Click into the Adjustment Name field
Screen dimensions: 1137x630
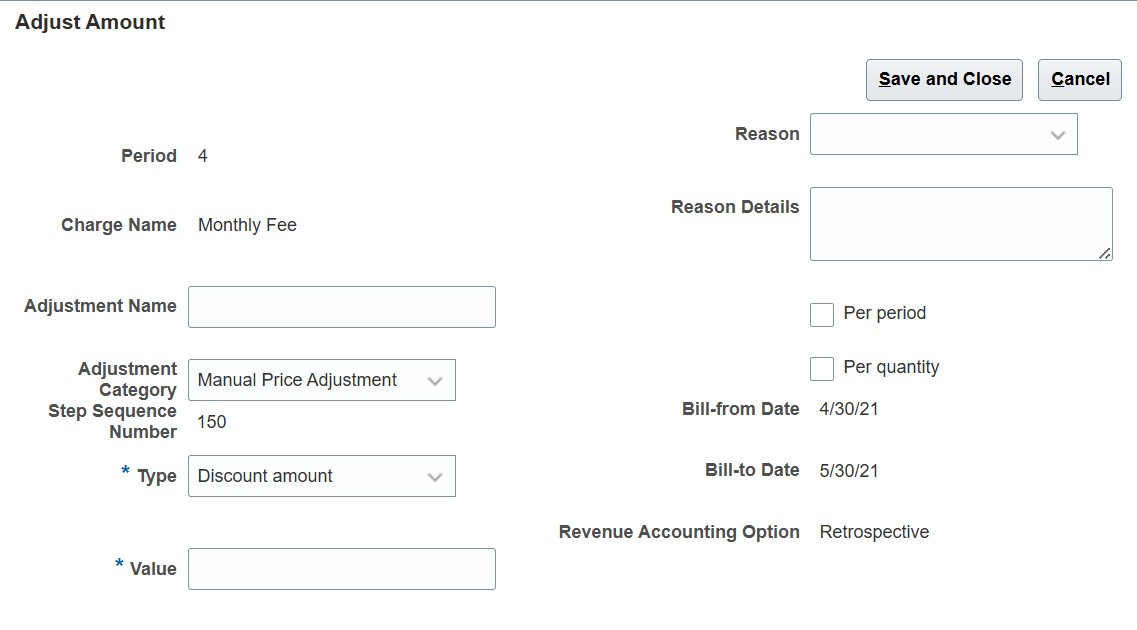[340, 306]
